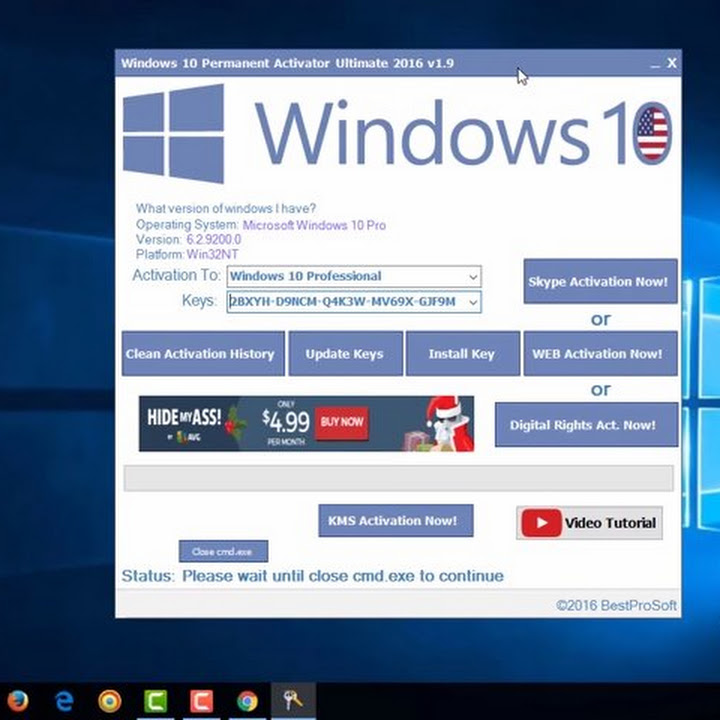Expand the Activation To dropdown arrow
This screenshot has width=720, height=720.
click(473, 276)
